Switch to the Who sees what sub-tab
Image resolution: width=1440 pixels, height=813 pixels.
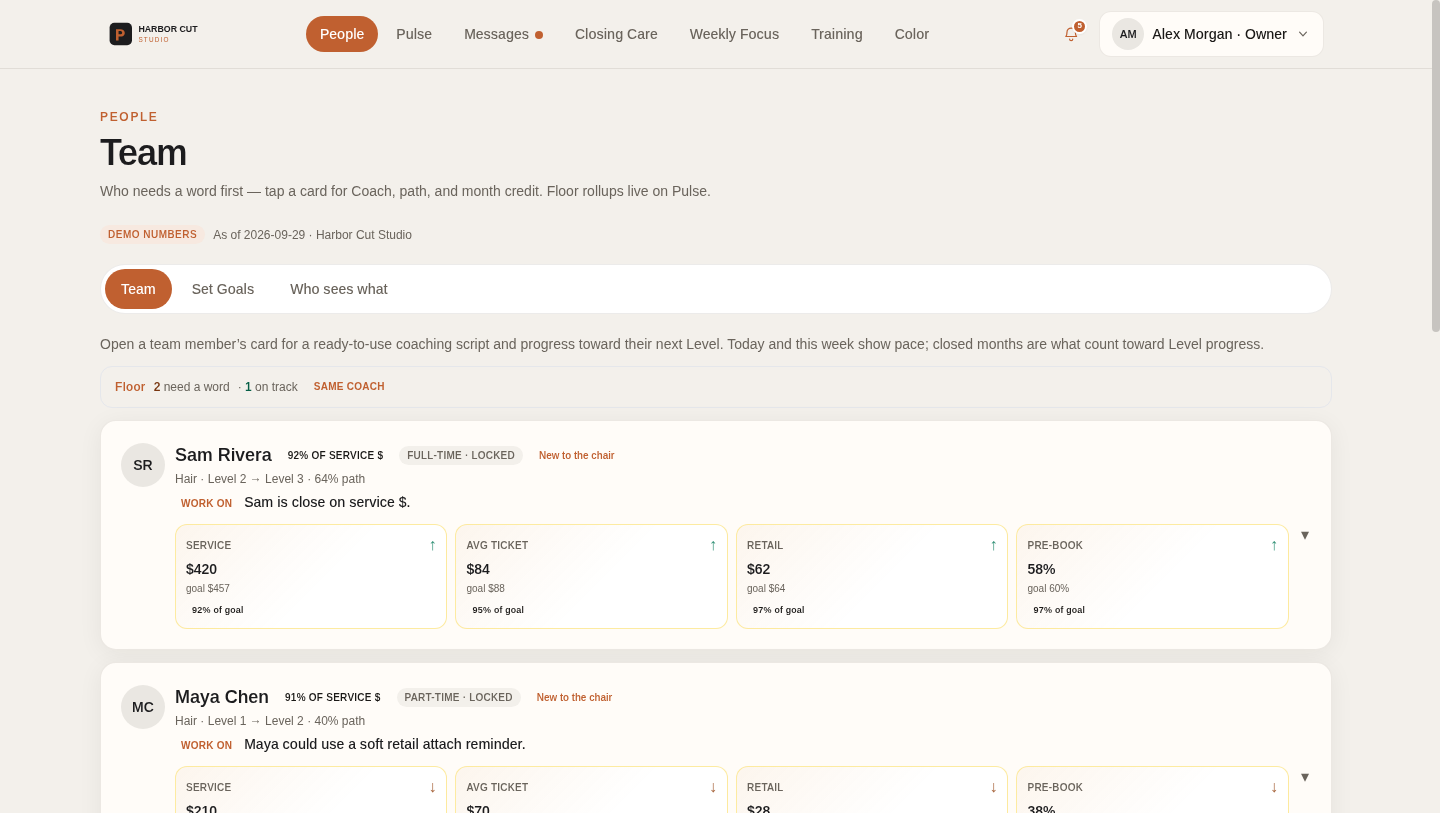[339, 289]
